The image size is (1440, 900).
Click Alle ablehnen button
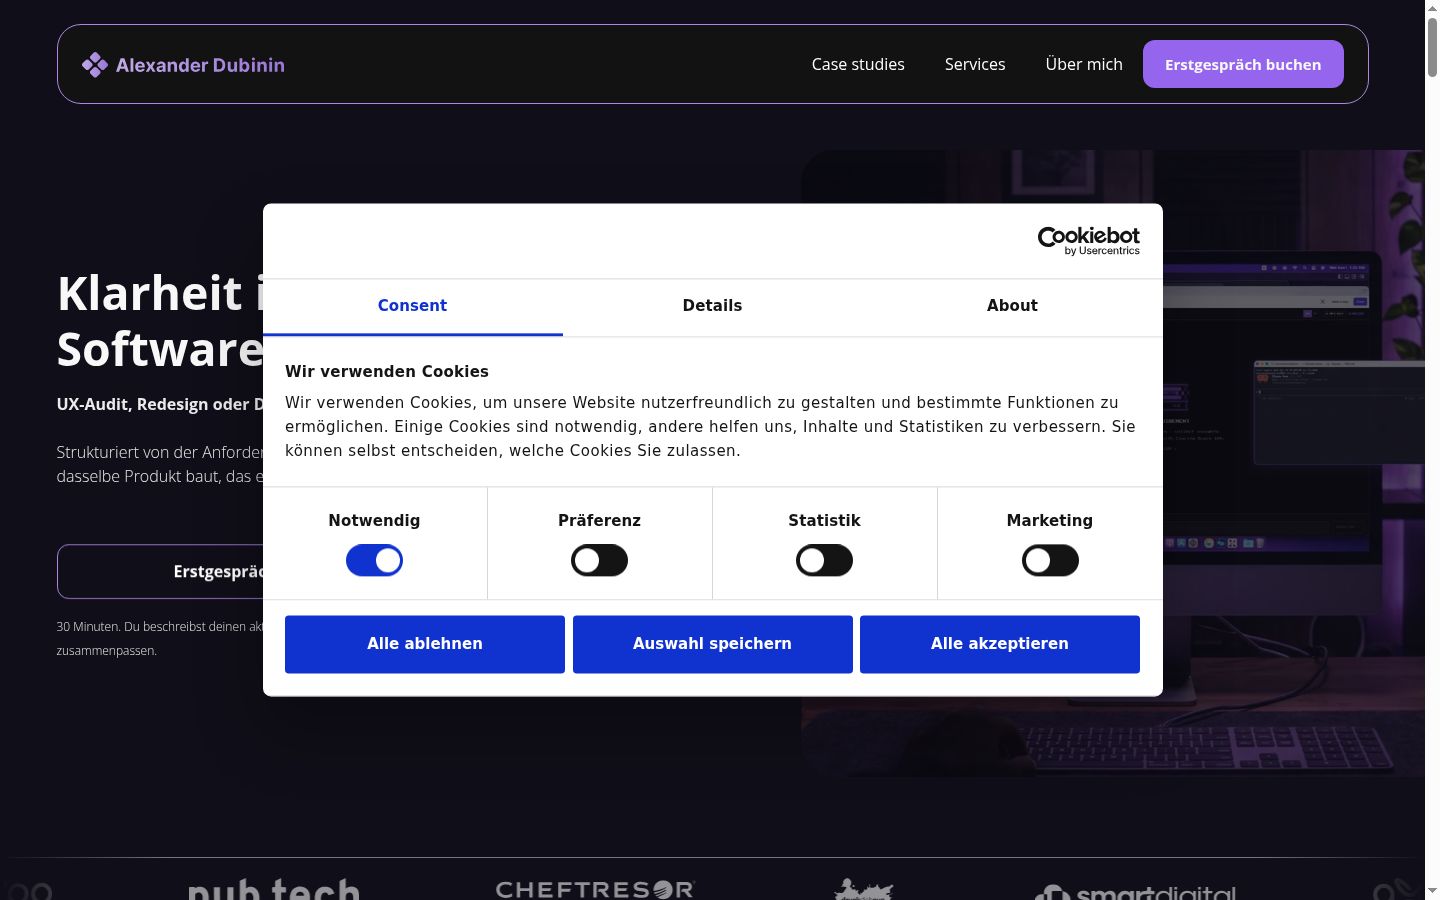coord(425,644)
